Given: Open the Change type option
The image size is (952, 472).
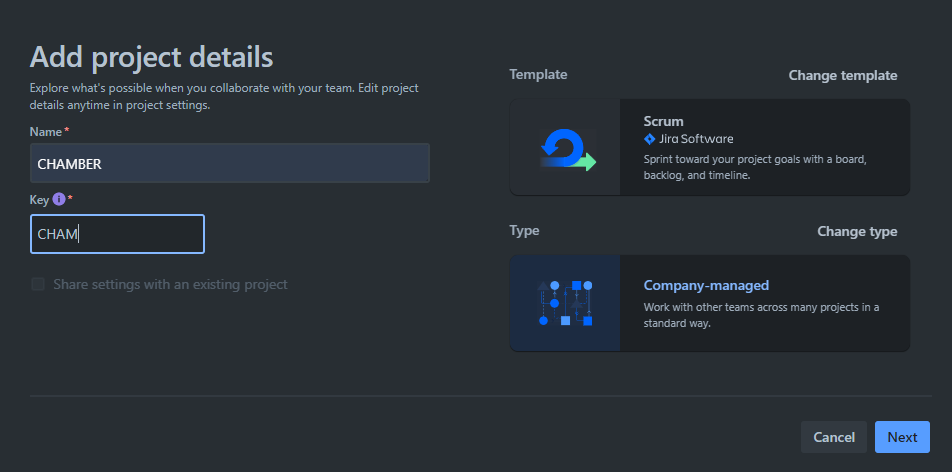Looking at the screenshot, I should coord(856,231).
